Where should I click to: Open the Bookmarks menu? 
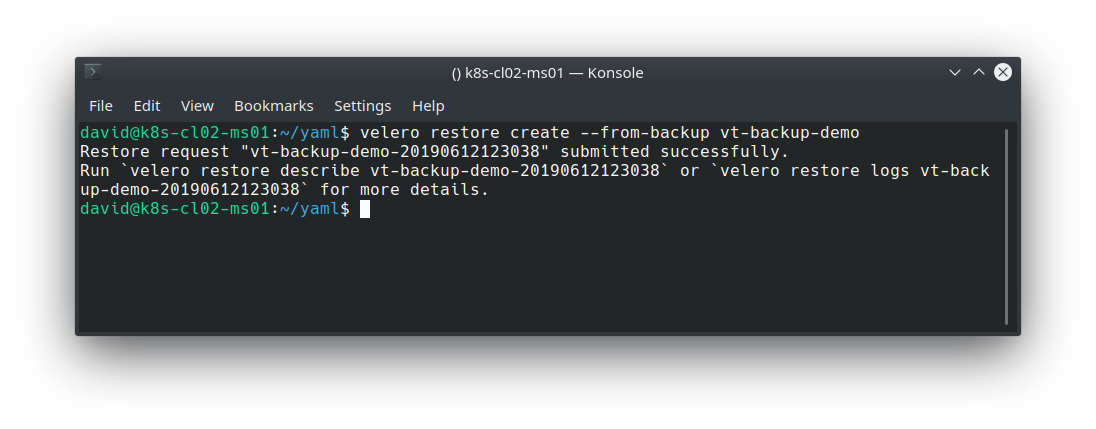pos(273,106)
